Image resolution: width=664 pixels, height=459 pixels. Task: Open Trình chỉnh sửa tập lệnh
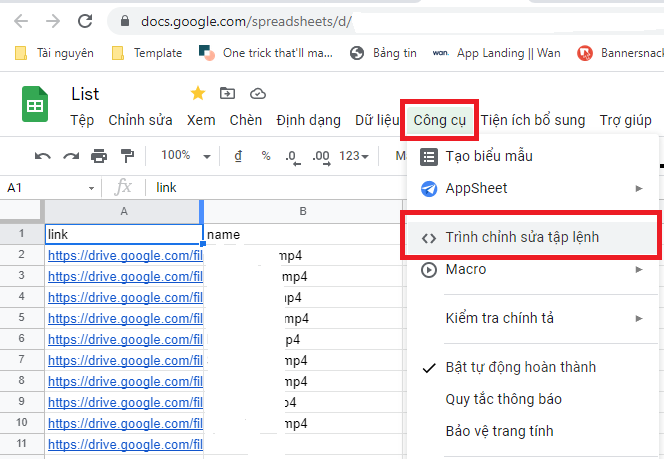pyautogui.click(x=522, y=237)
